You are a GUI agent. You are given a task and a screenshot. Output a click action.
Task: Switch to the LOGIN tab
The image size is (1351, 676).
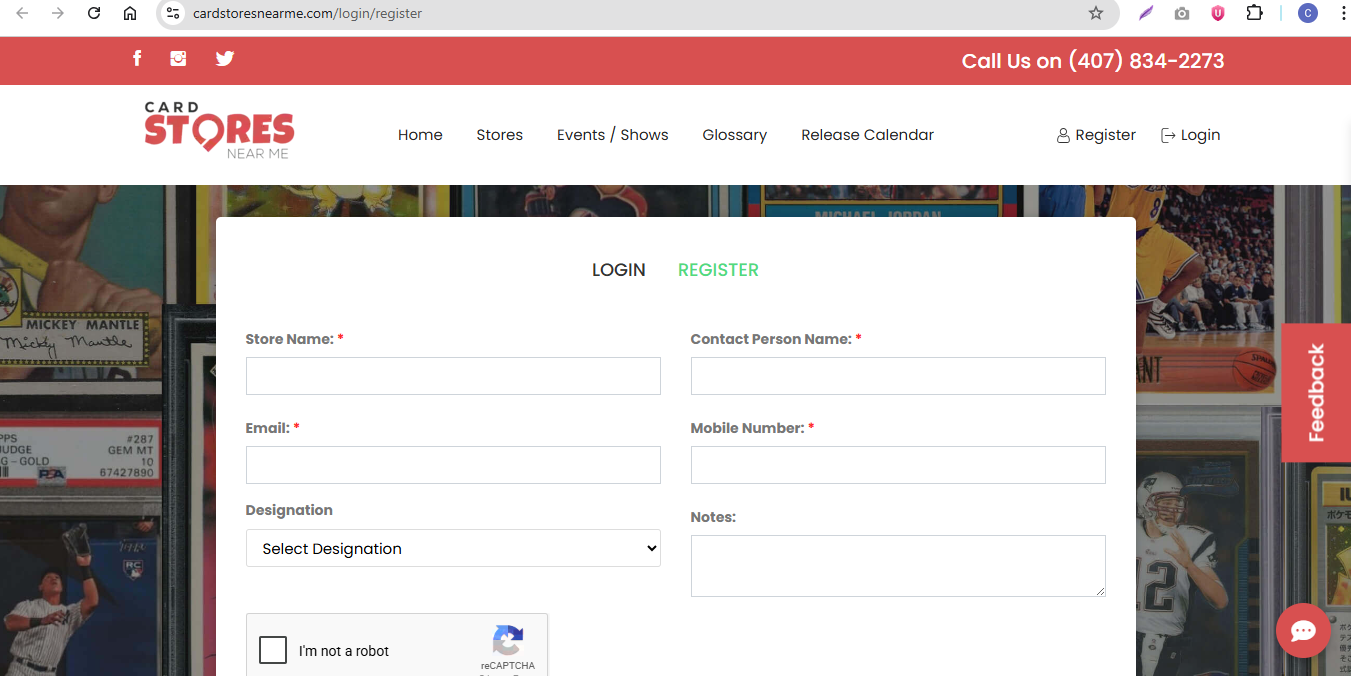(x=618, y=270)
